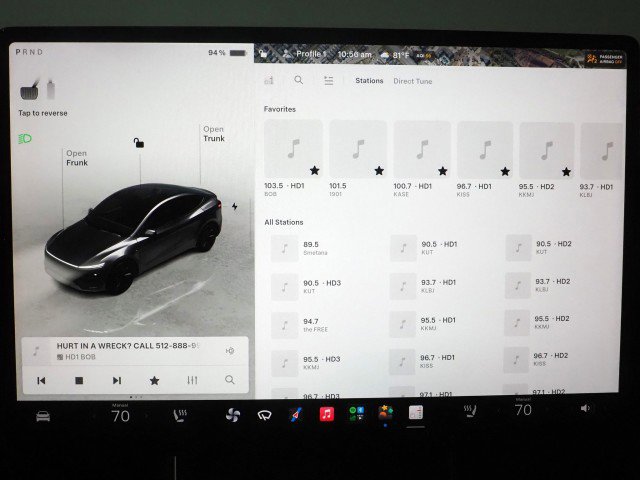The width and height of the screenshot is (640, 480).
Task: Open equalizer settings in media player
Action: click(192, 380)
